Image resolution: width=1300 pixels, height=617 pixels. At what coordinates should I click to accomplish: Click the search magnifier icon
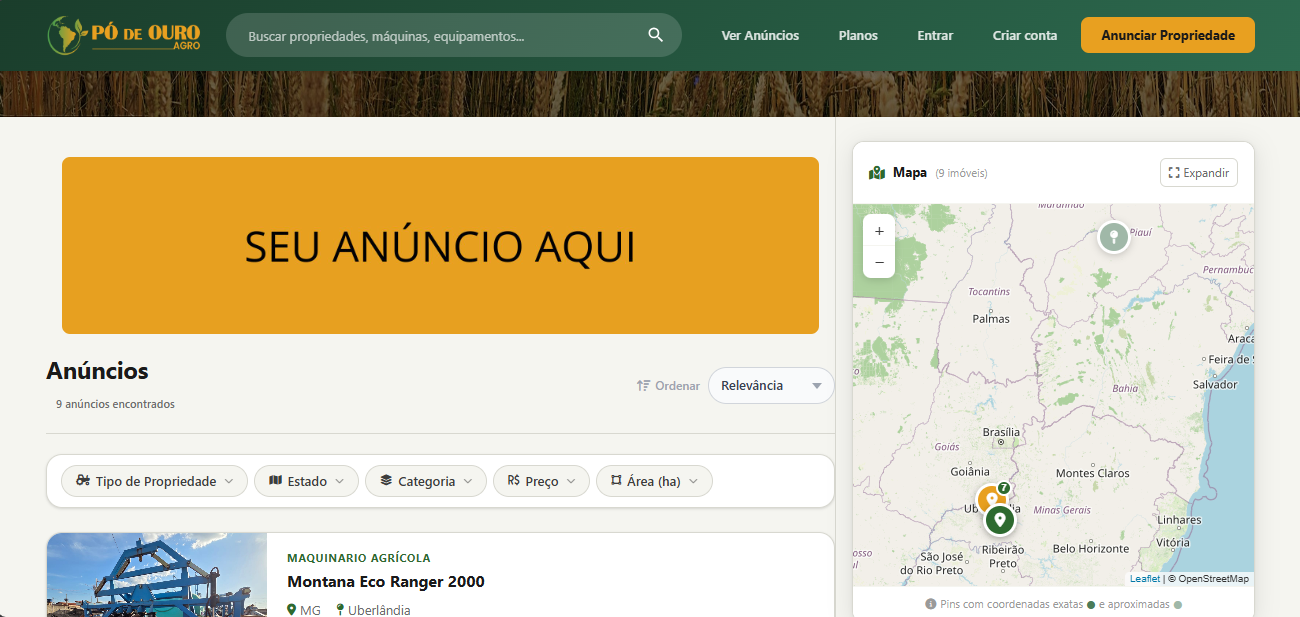coord(656,35)
